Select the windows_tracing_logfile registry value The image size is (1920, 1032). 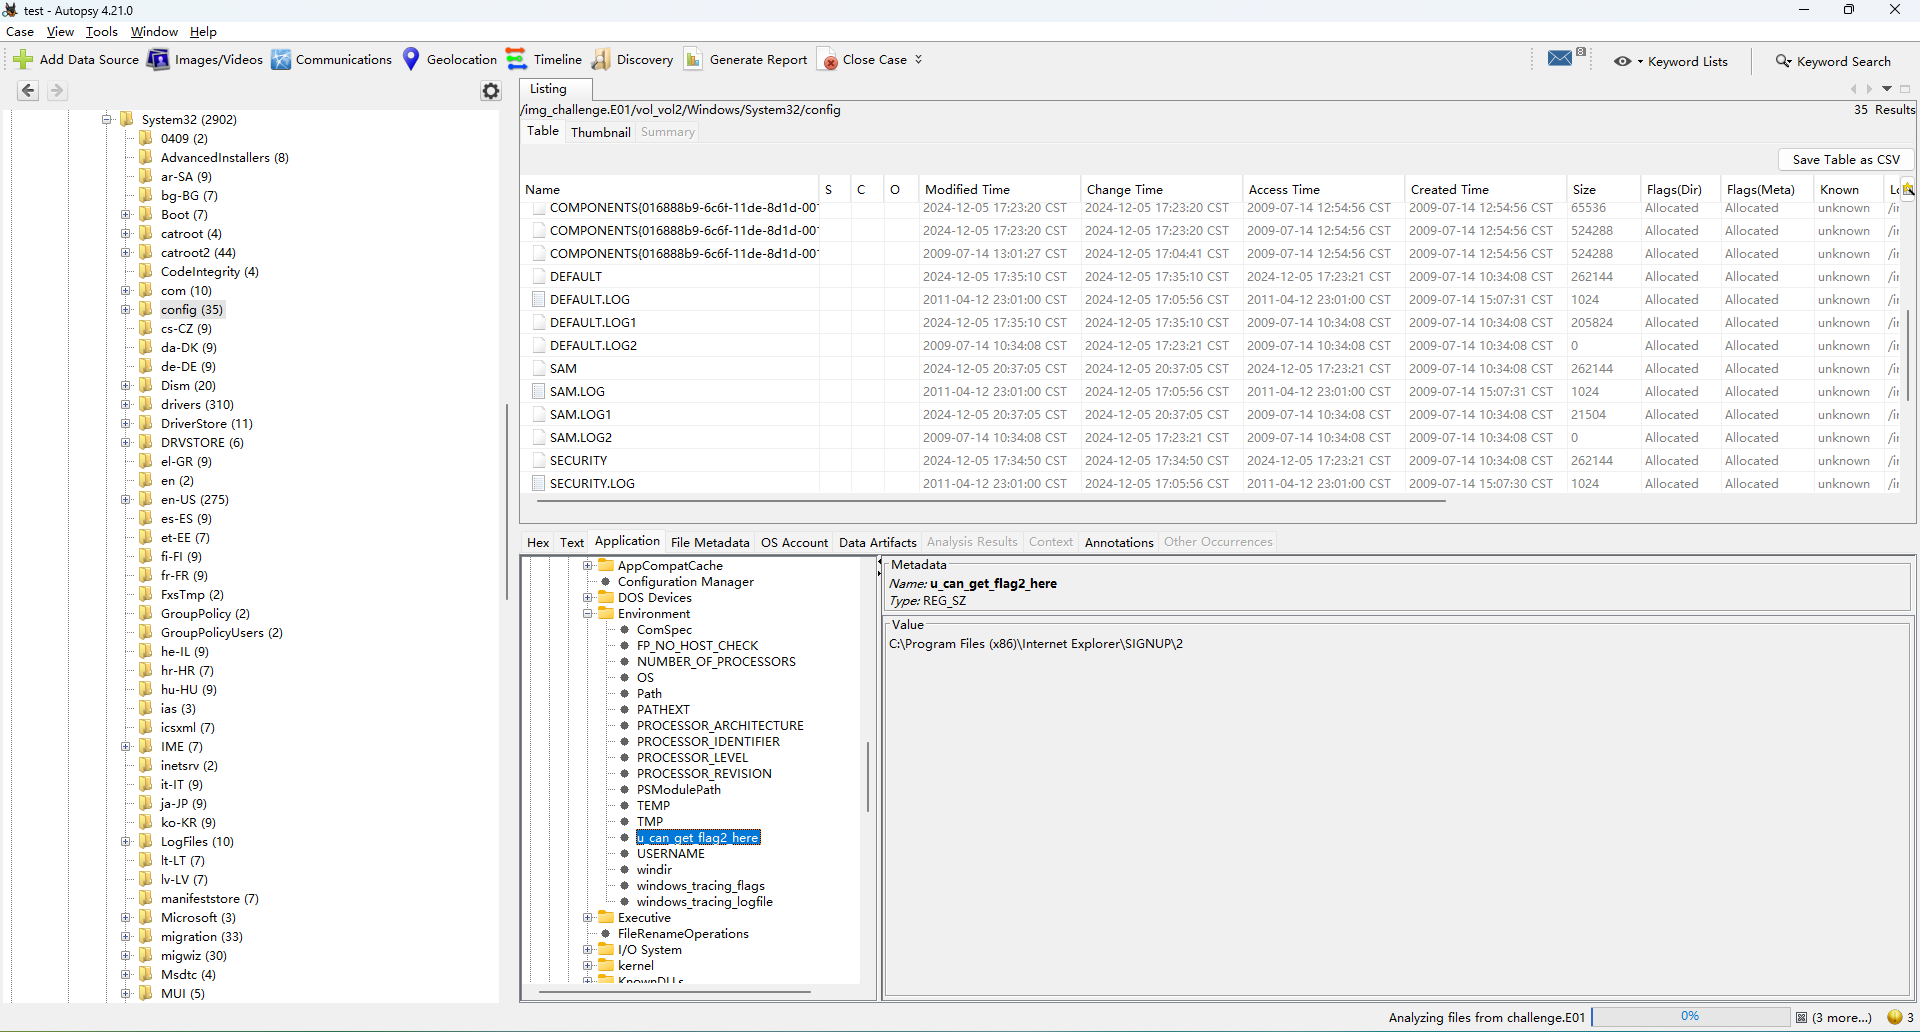pos(704,901)
